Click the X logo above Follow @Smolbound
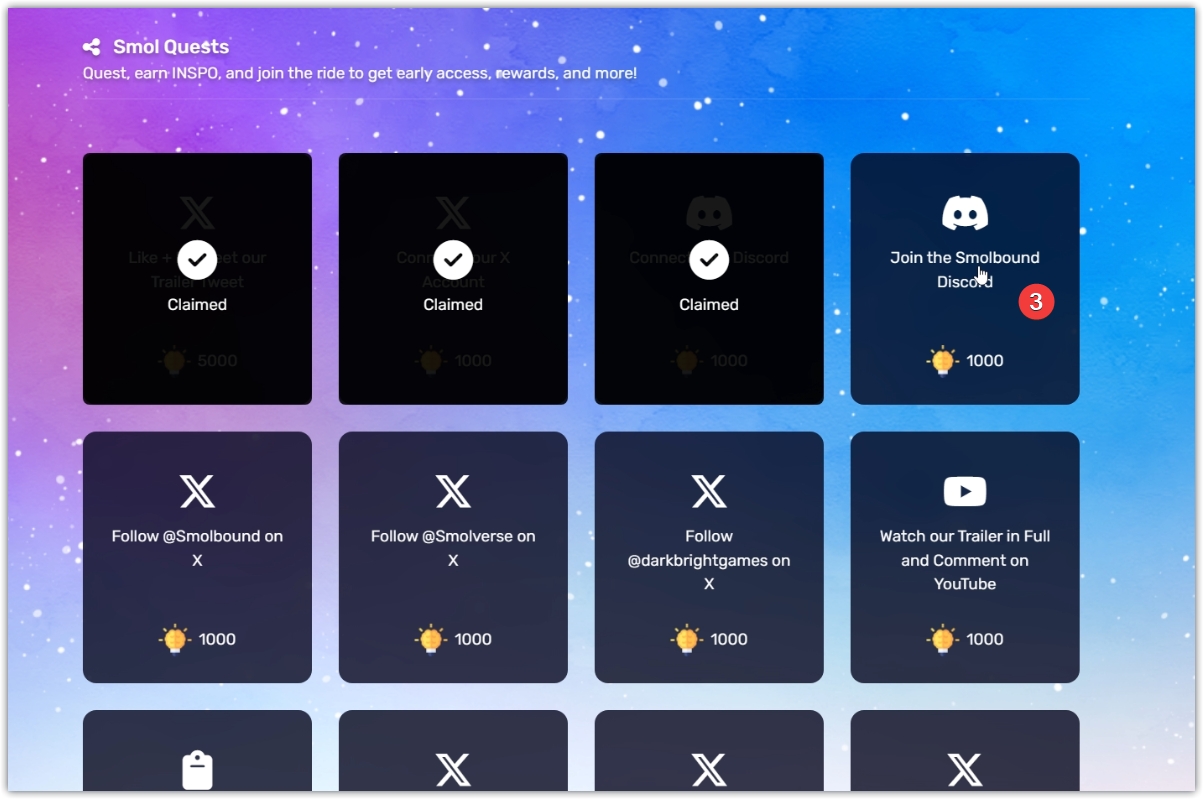 [x=197, y=491]
